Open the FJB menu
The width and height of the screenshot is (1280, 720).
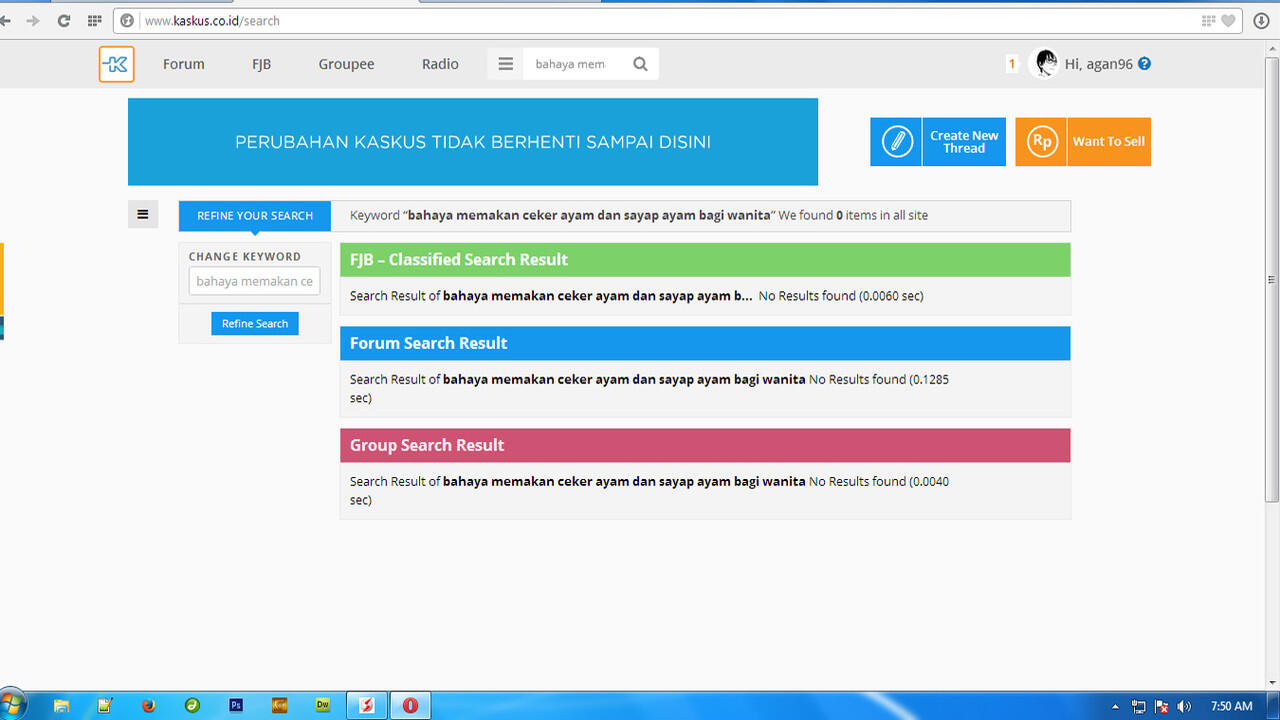[262, 64]
